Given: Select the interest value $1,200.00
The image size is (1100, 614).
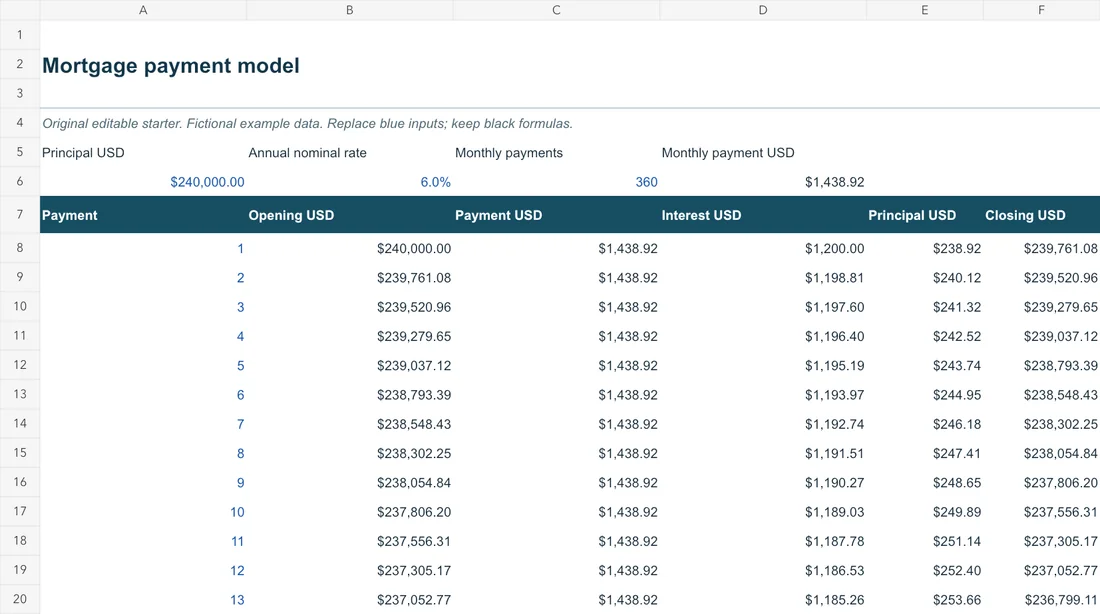Looking at the screenshot, I should point(834,248).
